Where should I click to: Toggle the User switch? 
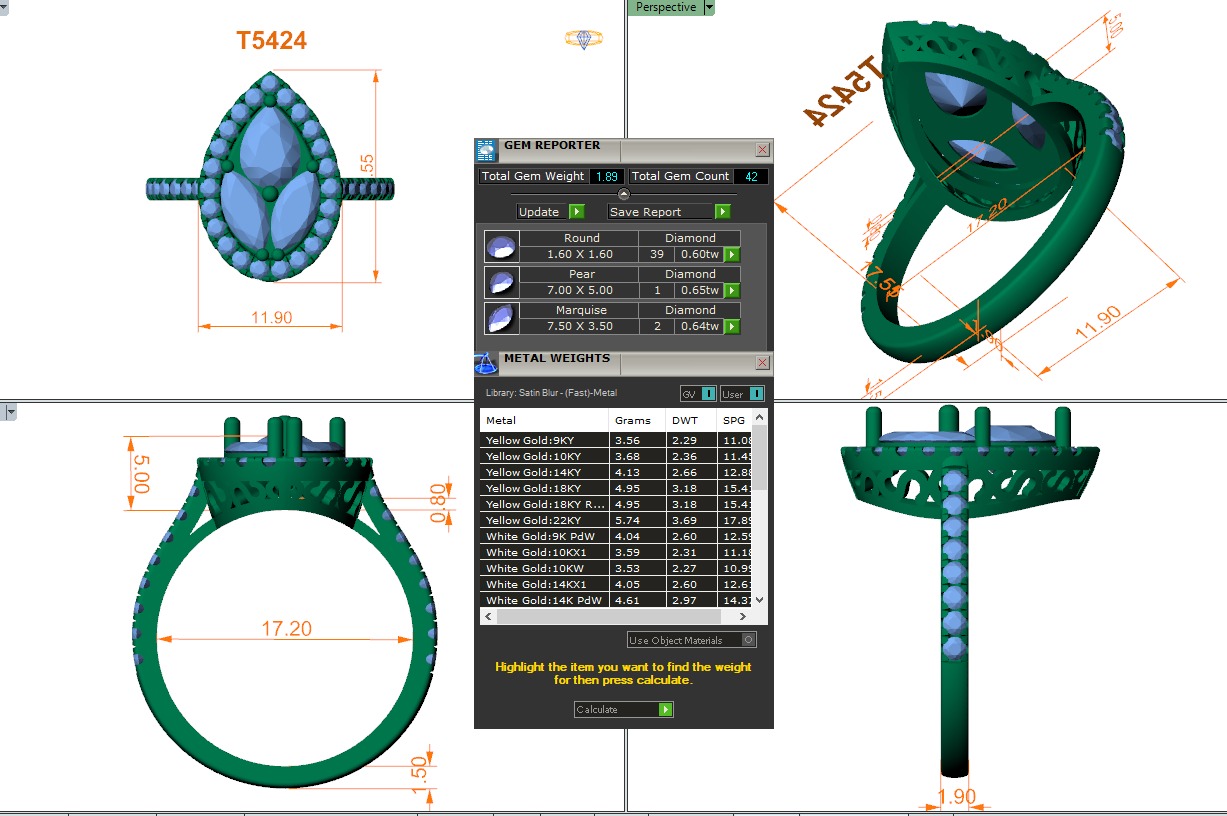[742, 394]
